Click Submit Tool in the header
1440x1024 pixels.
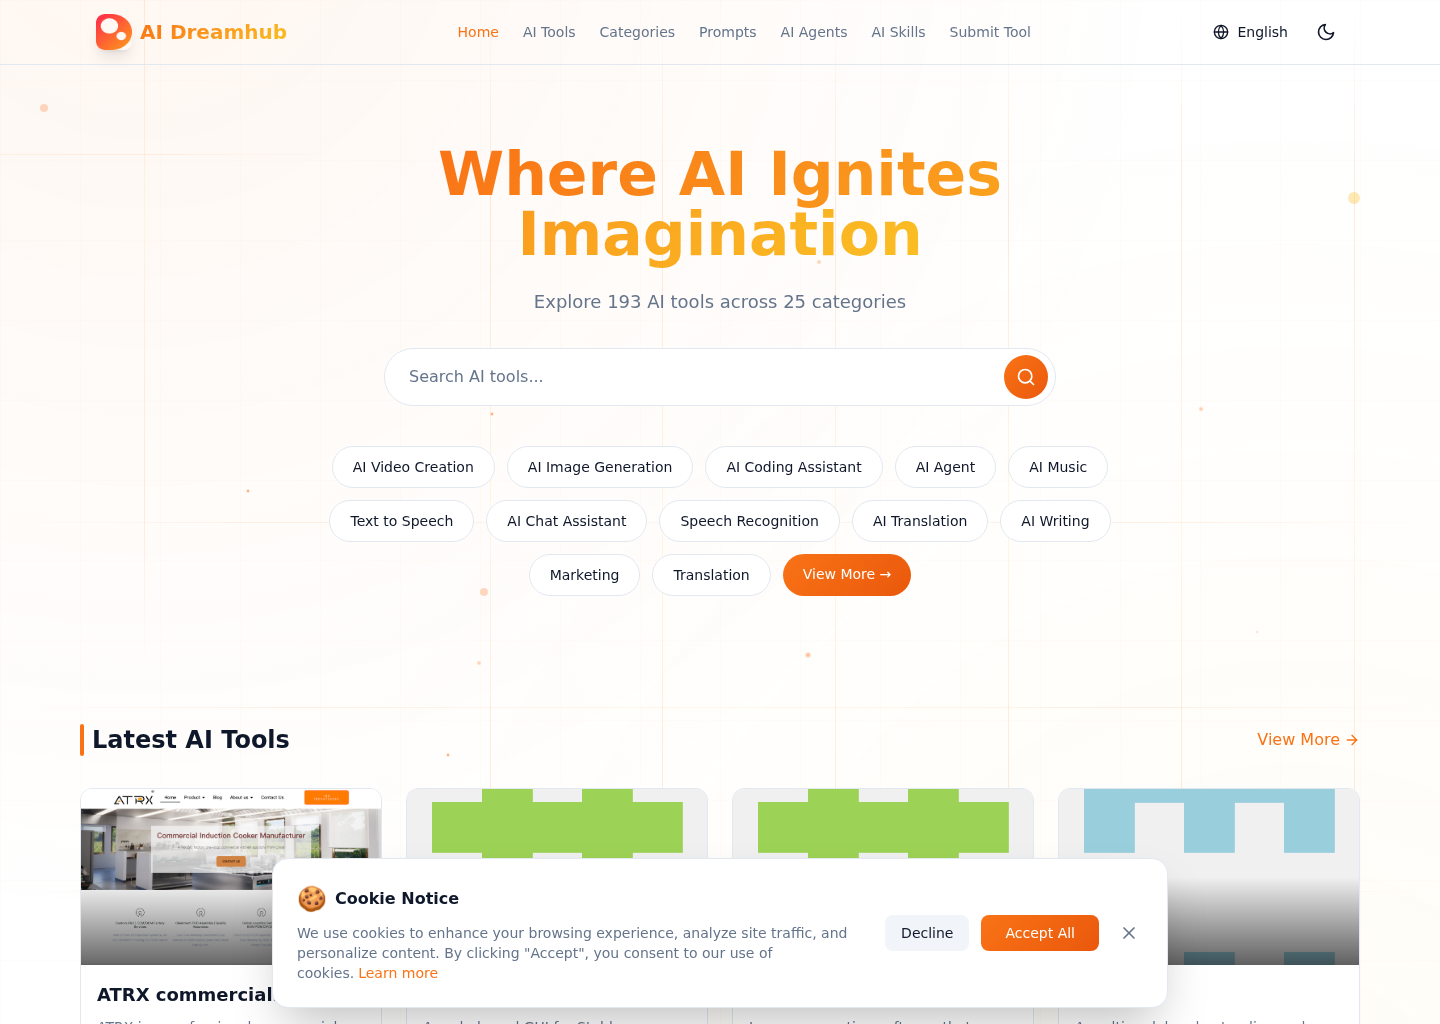pyautogui.click(x=989, y=32)
